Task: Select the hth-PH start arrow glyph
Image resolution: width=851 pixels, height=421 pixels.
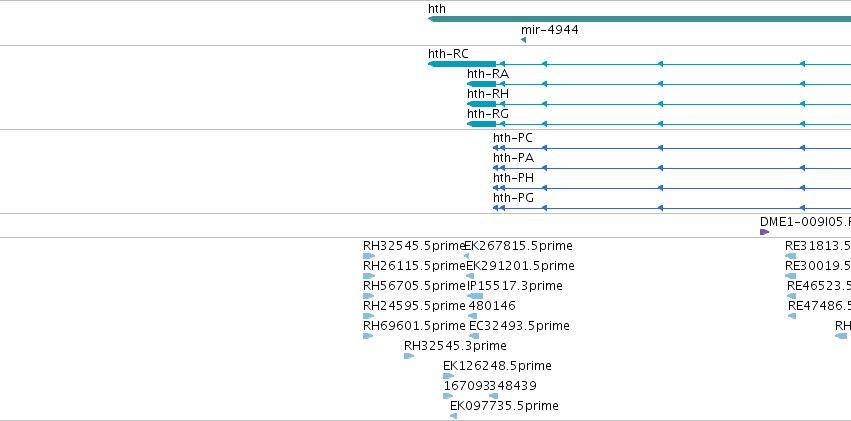Action: point(496,188)
